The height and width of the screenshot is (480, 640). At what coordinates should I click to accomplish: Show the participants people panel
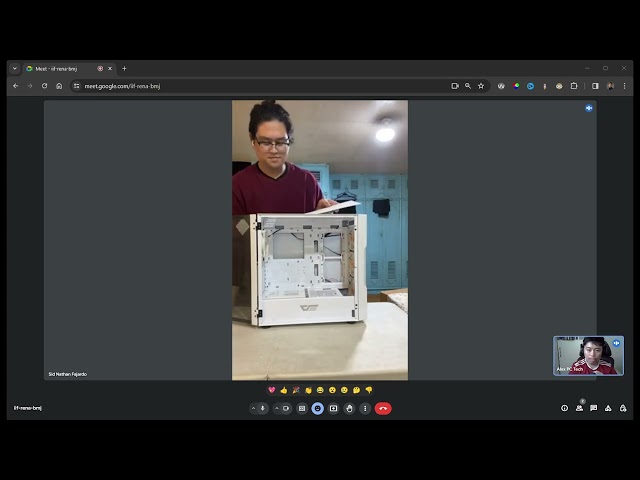click(x=579, y=408)
